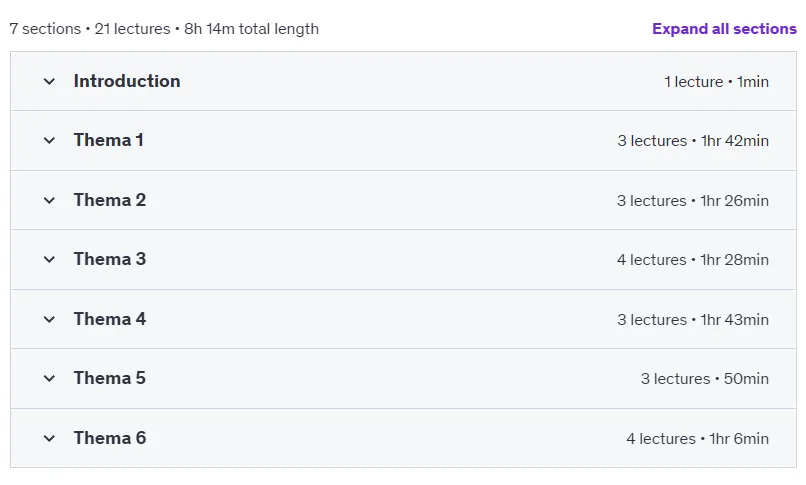Screen dimensions: 806x485
Task: Expand the Introduction section chevron
Action: click(49, 81)
